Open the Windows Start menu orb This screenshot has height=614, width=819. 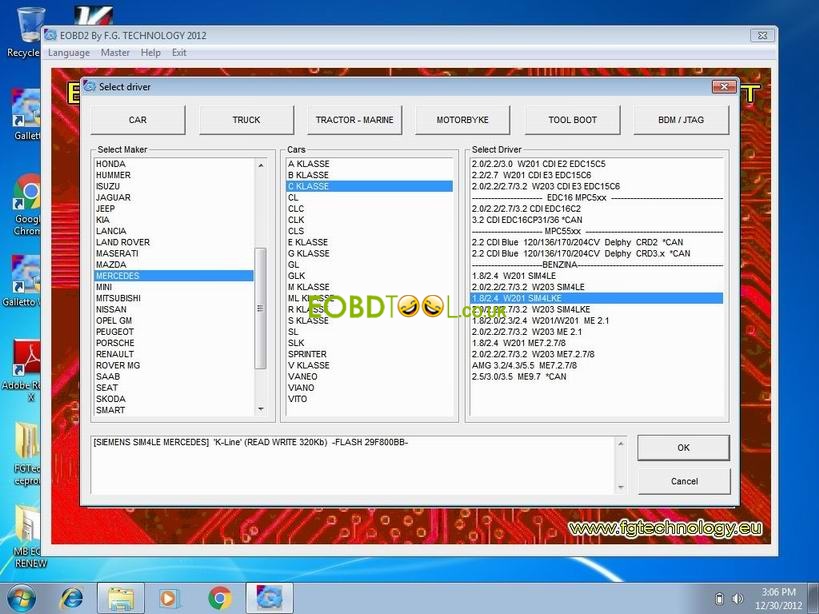pos(21,598)
